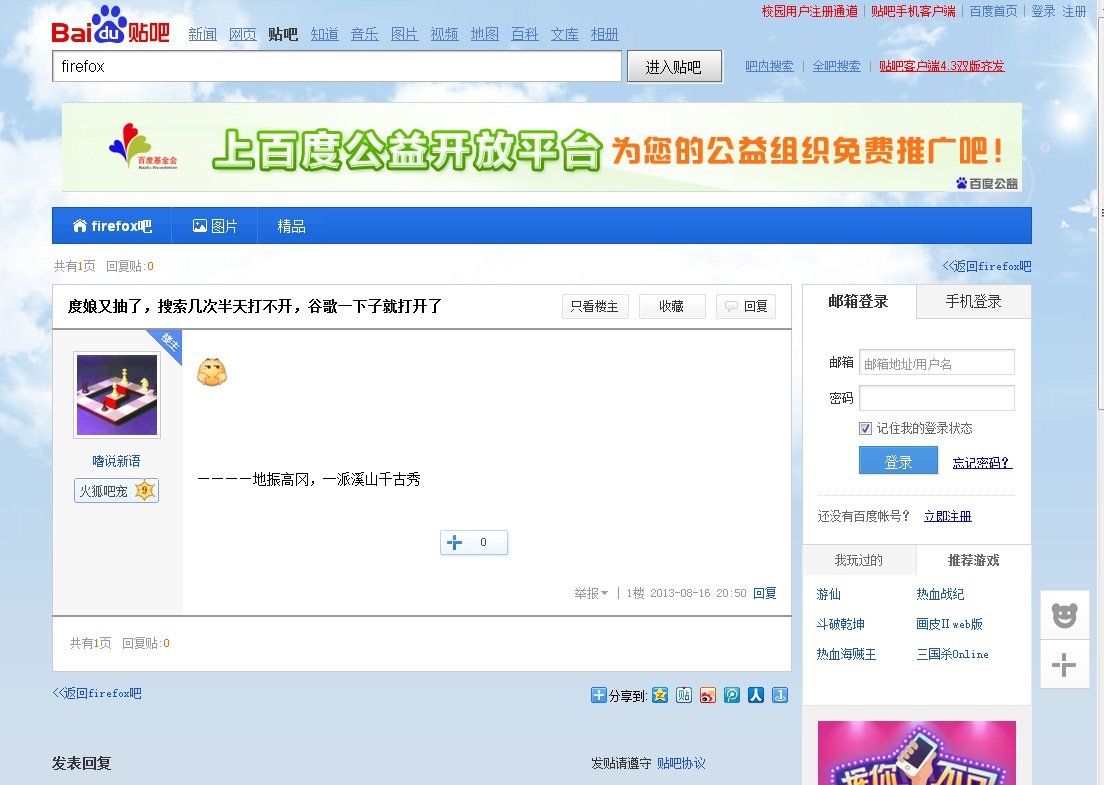Screen dimensions: 1104x785
Task: Click the emoticon image in the post
Action: (212, 372)
